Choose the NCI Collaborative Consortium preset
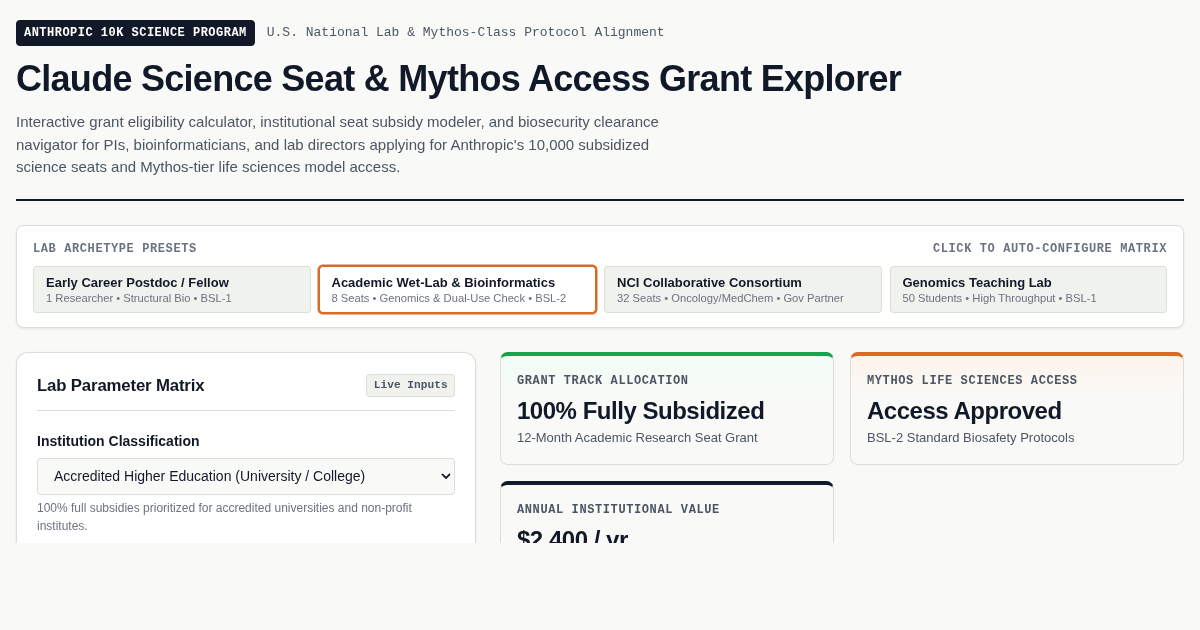Screen dimensions: 1200x630 tap(743, 289)
